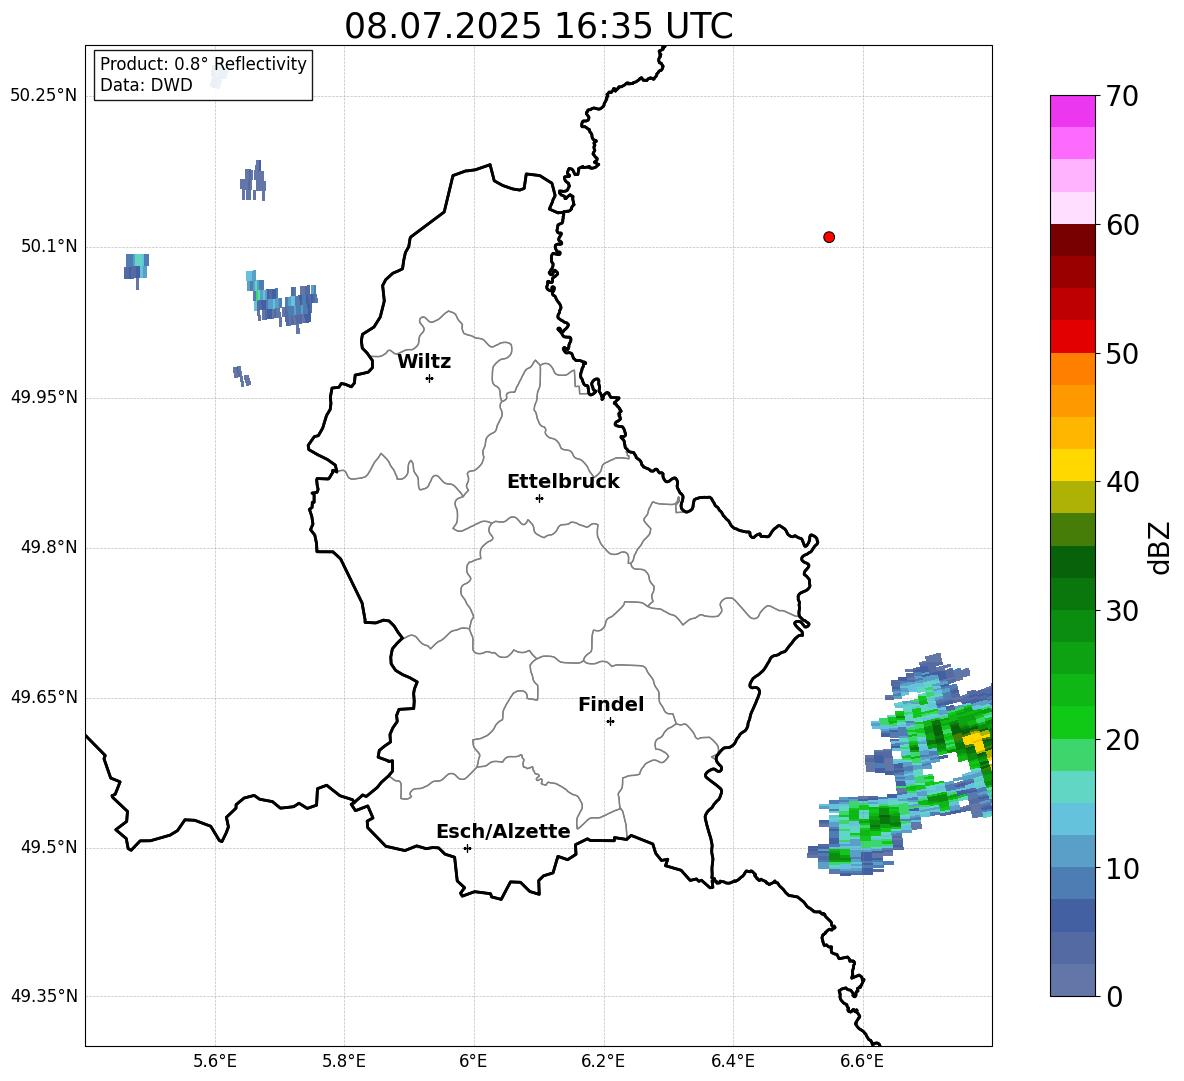Click the small radar echo near 50.2°N northwest

click(253, 181)
